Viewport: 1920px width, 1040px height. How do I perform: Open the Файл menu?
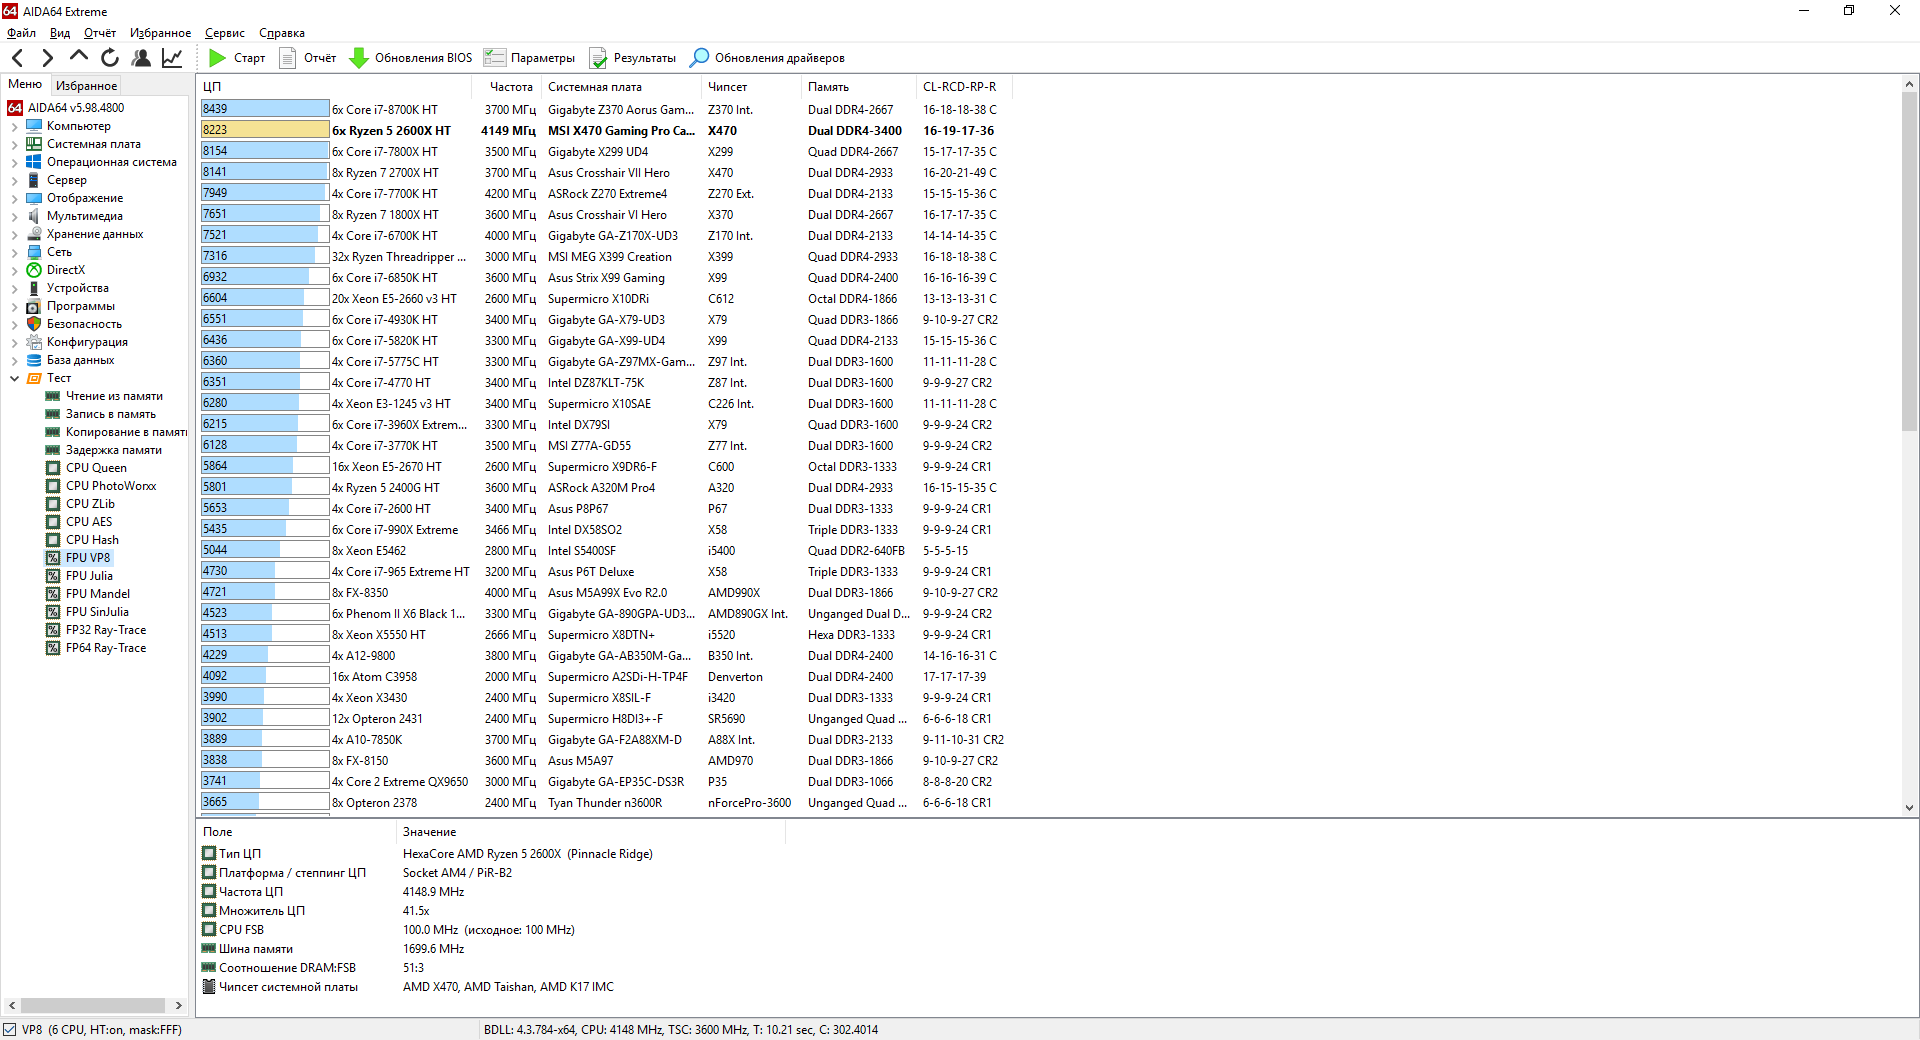21,33
